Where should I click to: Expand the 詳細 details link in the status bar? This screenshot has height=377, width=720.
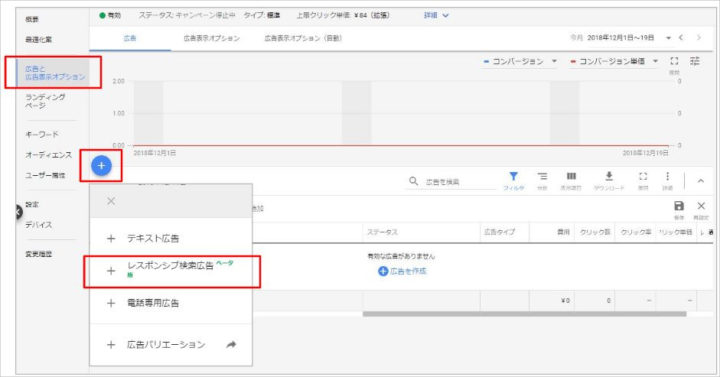tap(436, 15)
